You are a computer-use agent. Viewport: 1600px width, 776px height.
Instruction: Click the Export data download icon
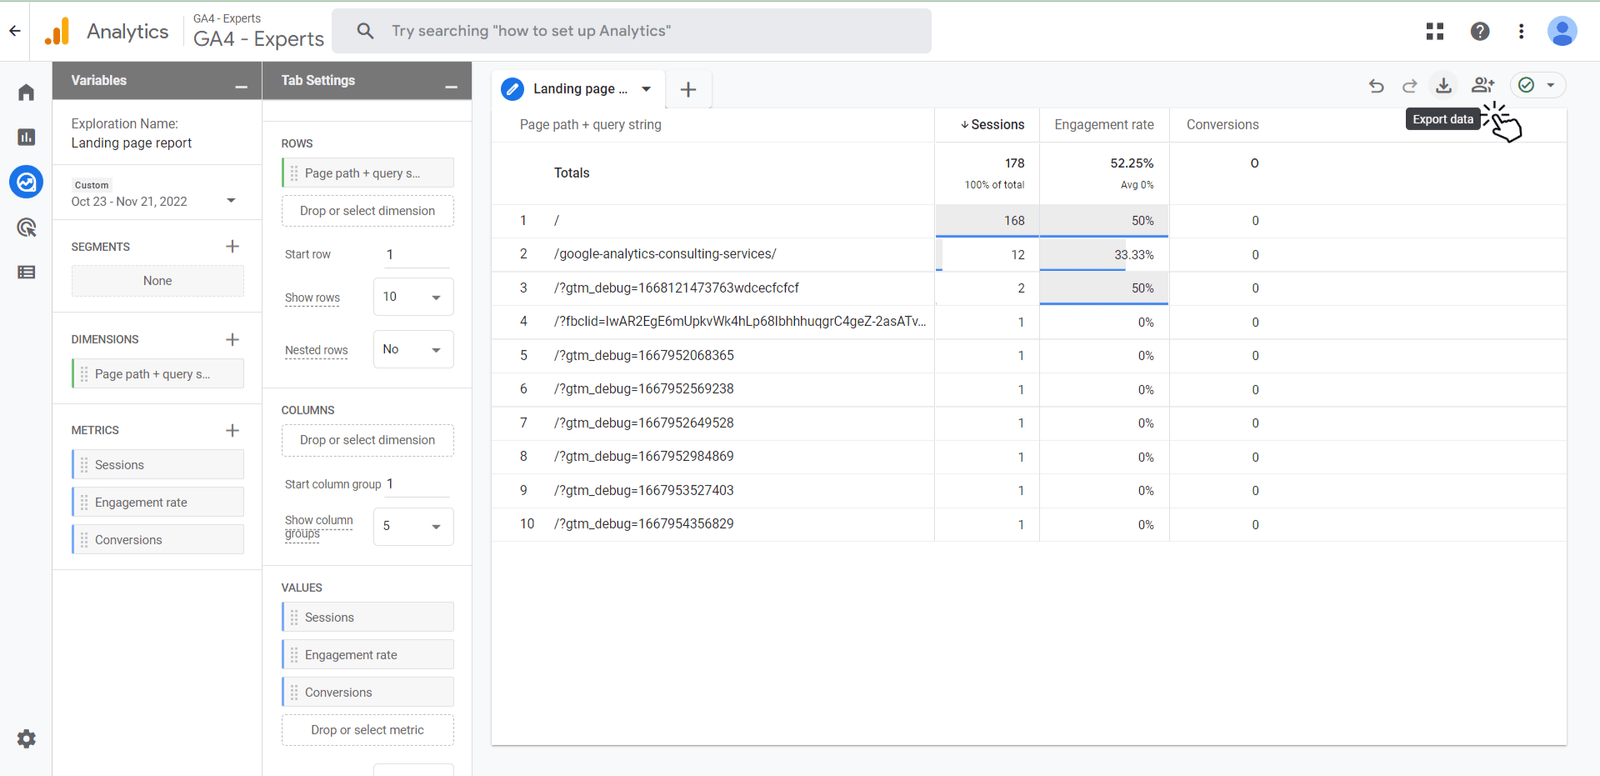click(1443, 86)
